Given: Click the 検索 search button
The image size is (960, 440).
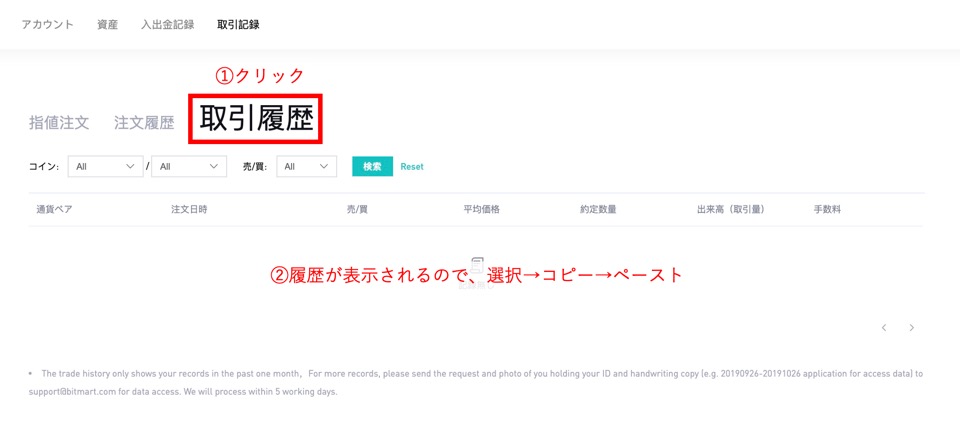Looking at the screenshot, I should click(372, 166).
